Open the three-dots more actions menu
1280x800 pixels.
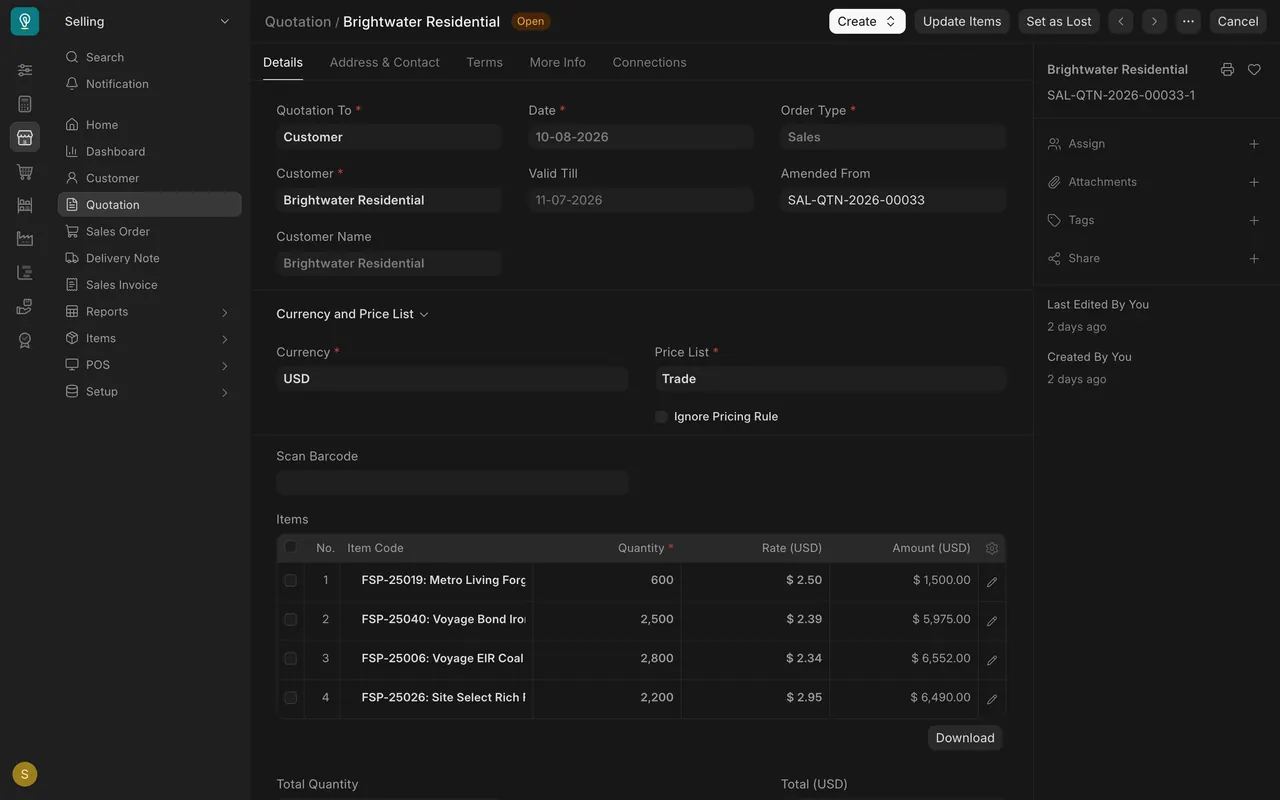click(1188, 21)
